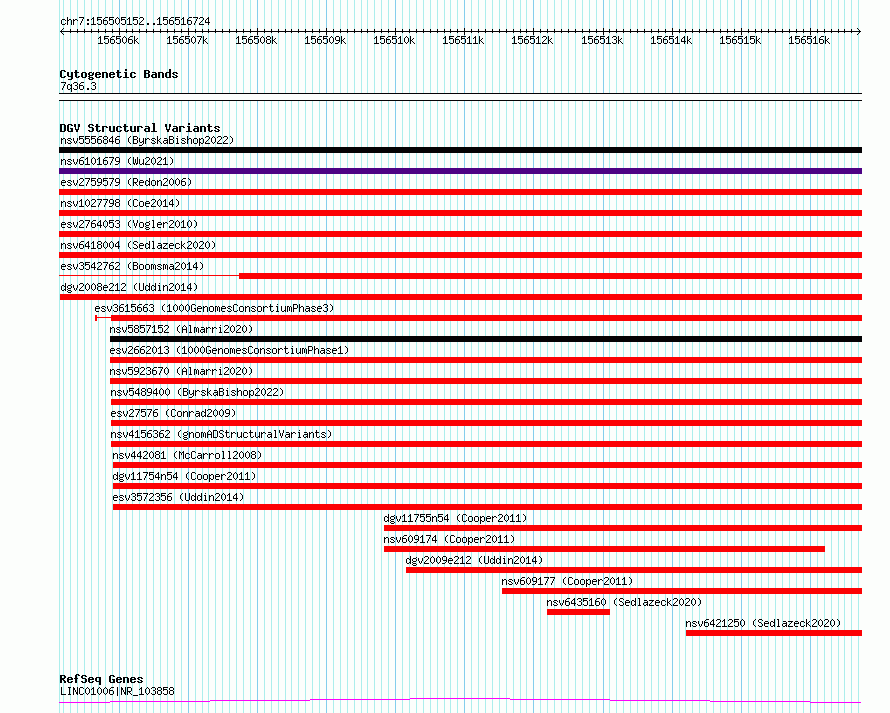Select the red bar under nsv609174
The width and height of the screenshot is (890, 713).
click(x=604, y=550)
